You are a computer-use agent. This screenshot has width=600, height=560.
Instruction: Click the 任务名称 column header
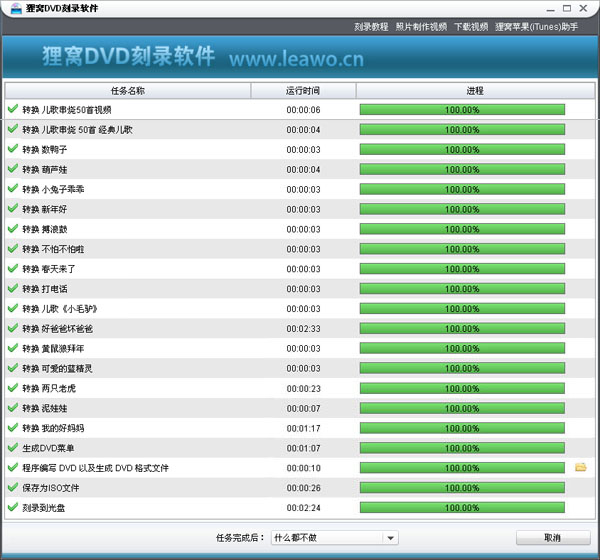[128, 91]
